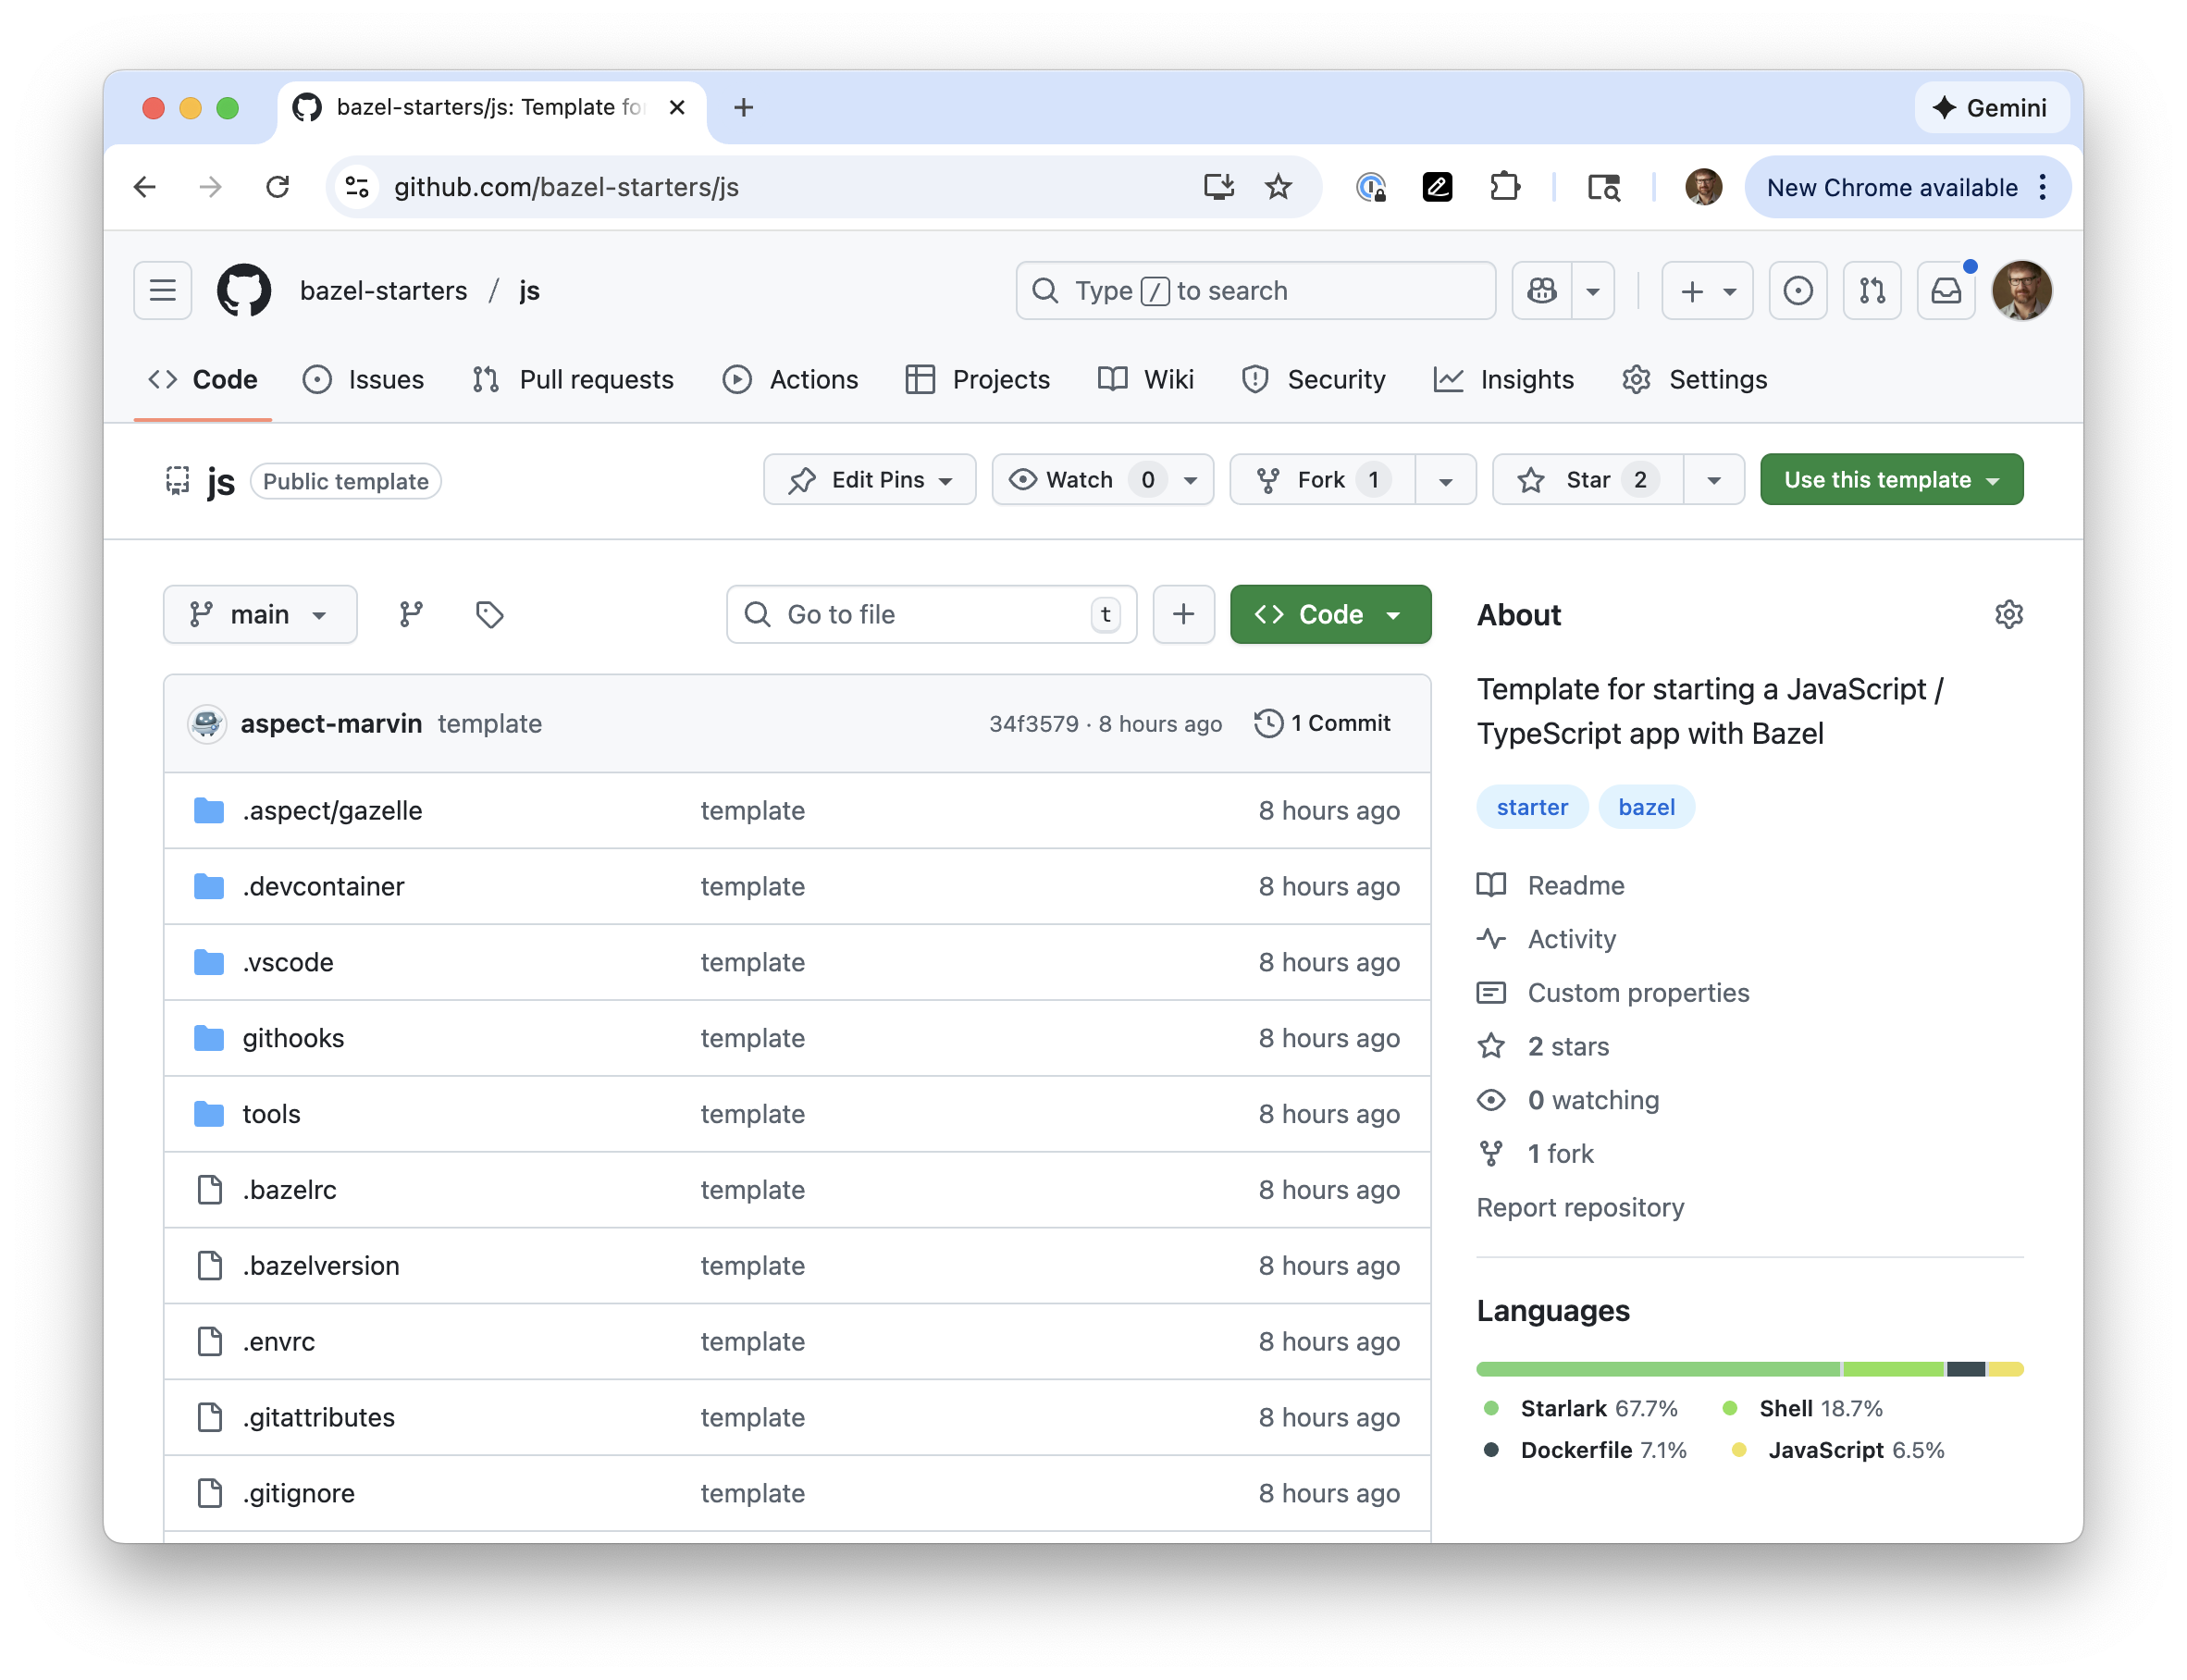Image resolution: width=2187 pixels, height=1680 pixels.
Task: Reload the page in Chrome
Action: tap(277, 187)
